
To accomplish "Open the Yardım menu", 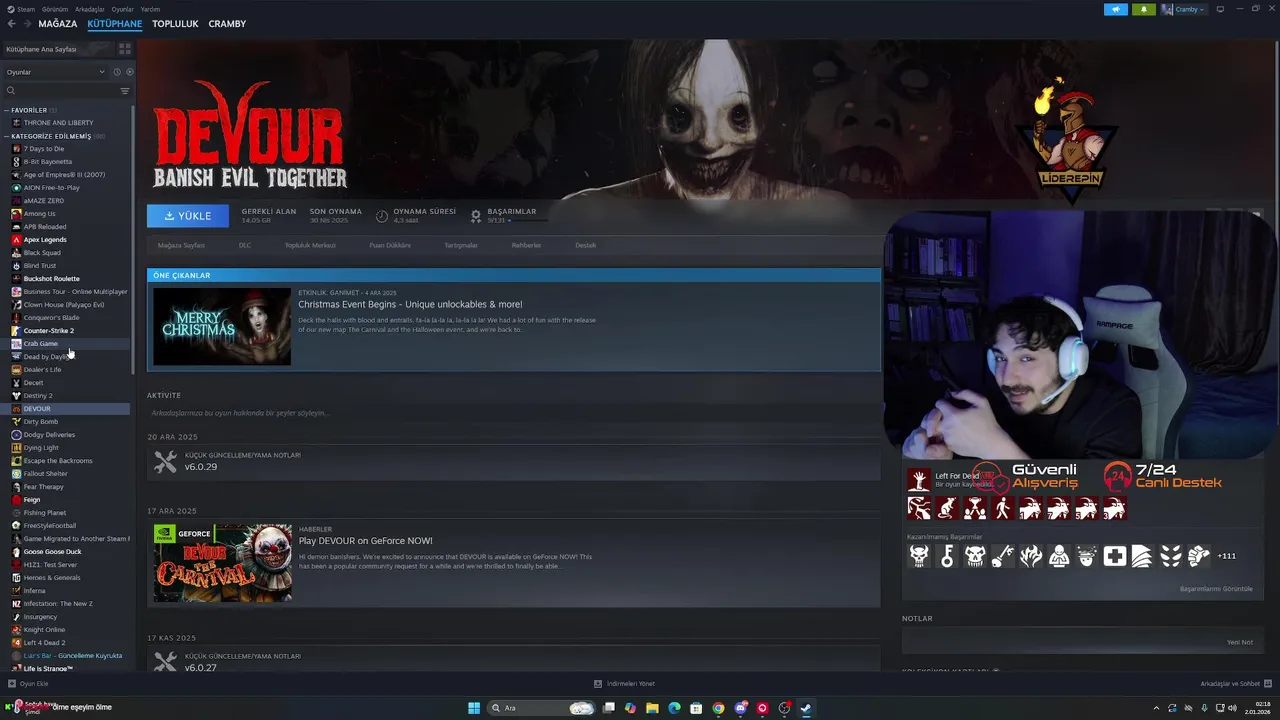I will (151, 9).
